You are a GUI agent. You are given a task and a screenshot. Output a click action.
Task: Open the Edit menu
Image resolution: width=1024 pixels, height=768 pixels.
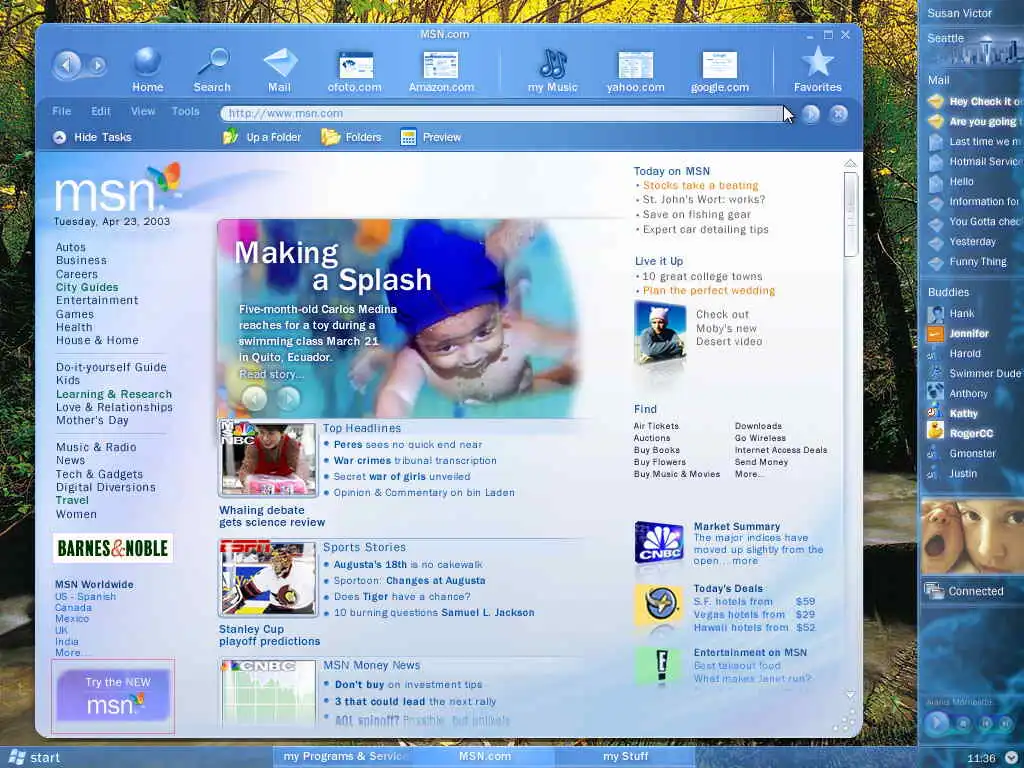tap(101, 111)
